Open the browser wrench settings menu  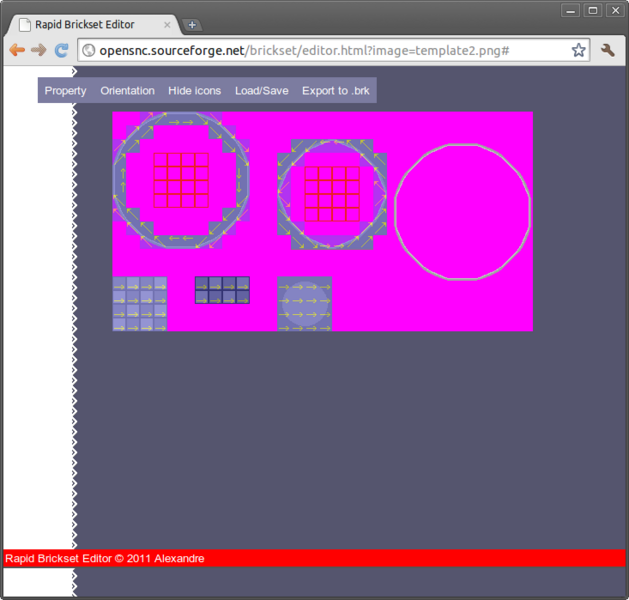tap(608, 50)
